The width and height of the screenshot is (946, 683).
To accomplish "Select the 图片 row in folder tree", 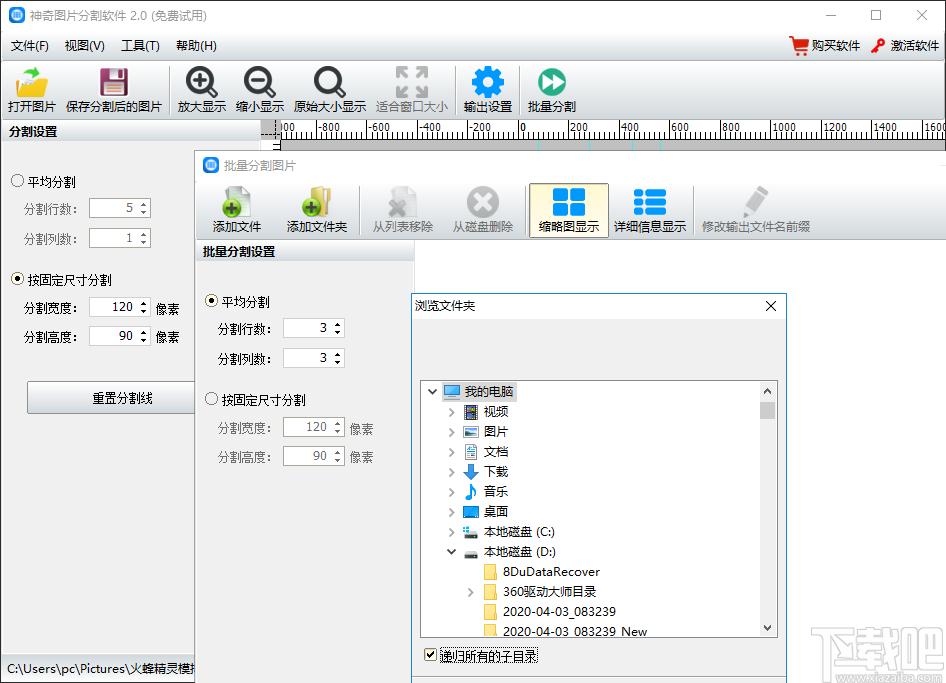I will pyautogui.click(x=486, y=431).
